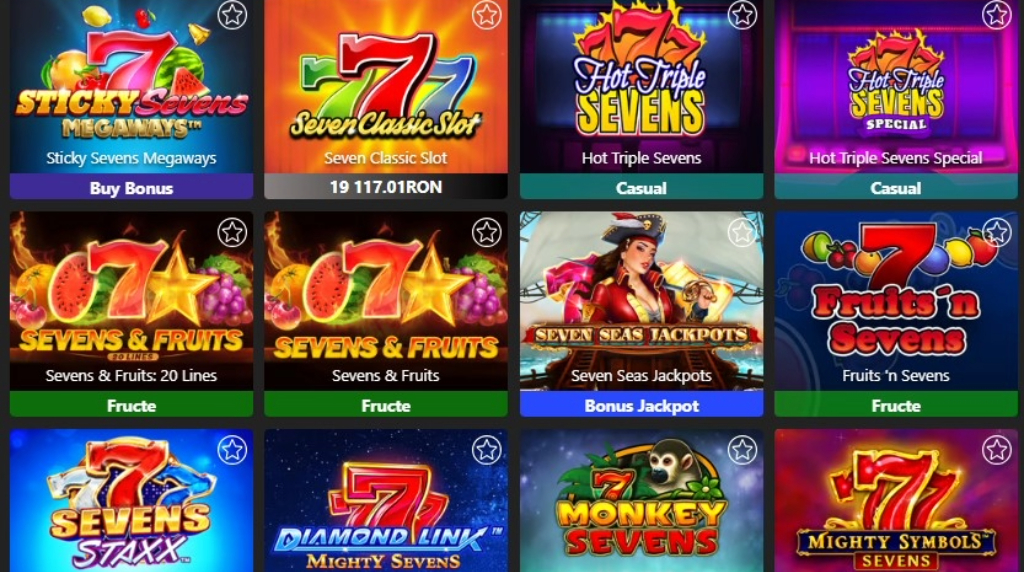Add Sevens & Fruits: 20 Lines to favorites

click(232, 232)
